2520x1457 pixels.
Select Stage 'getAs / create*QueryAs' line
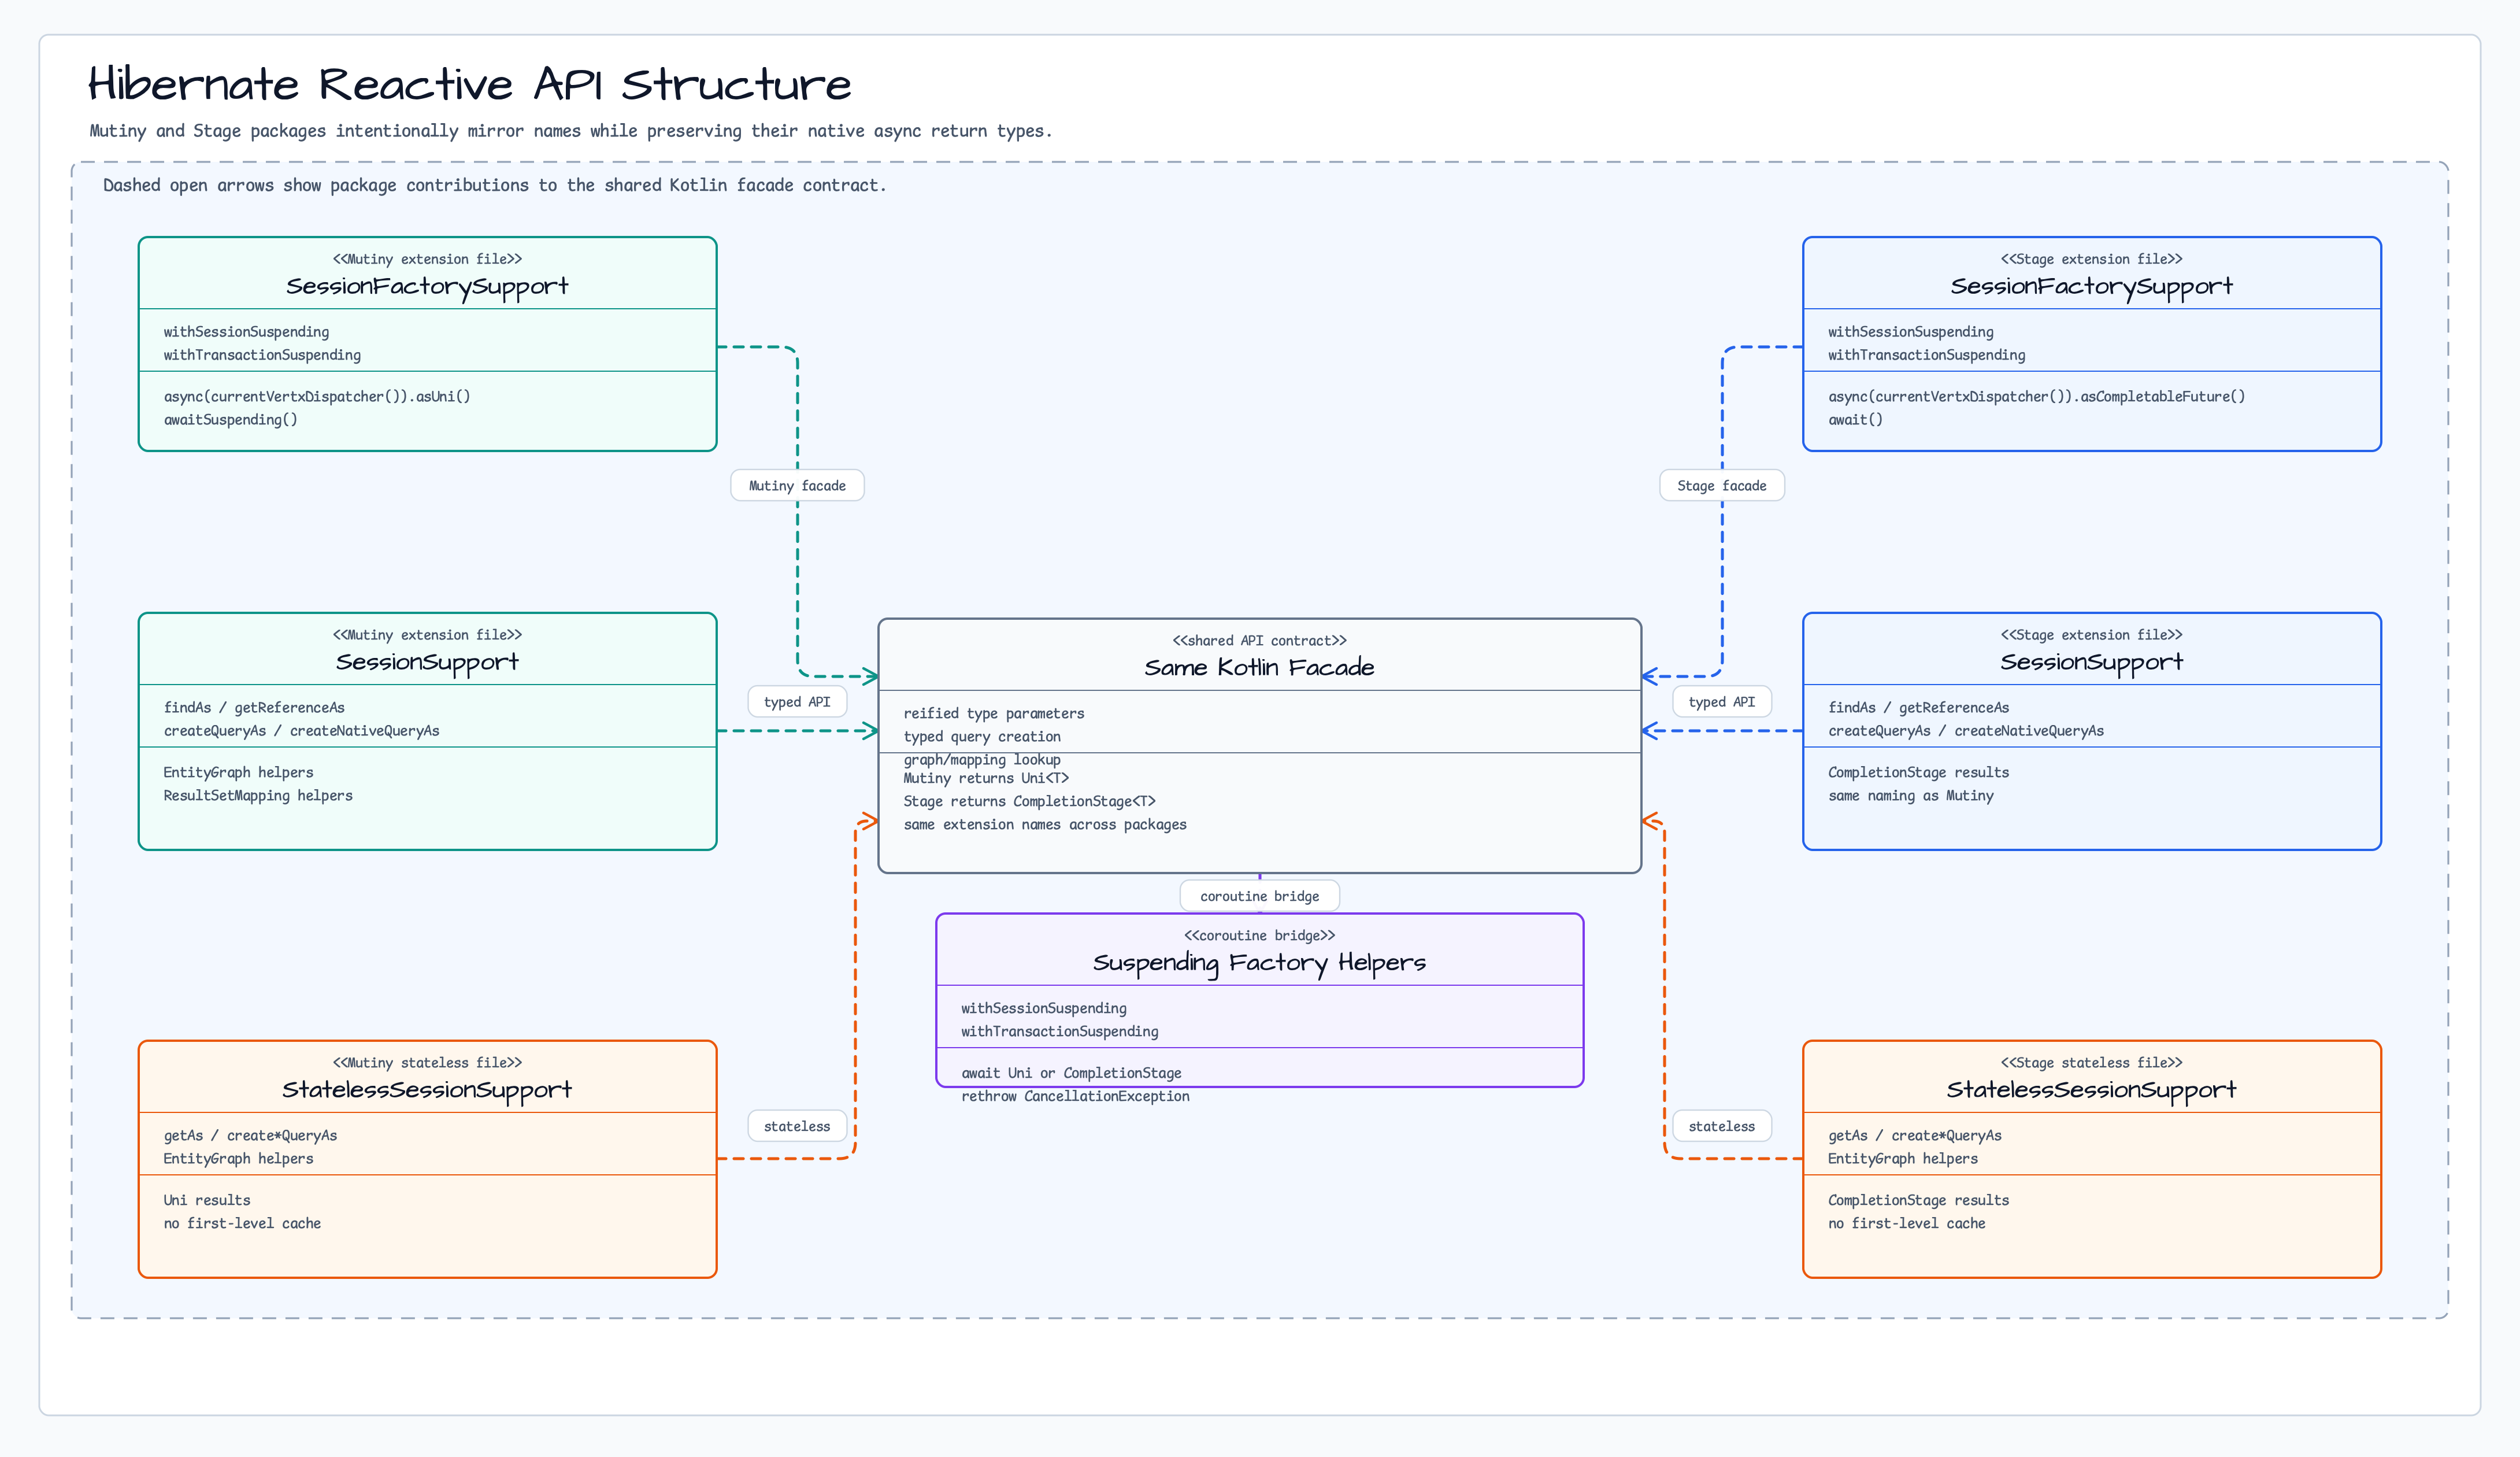point(1915,1136)
